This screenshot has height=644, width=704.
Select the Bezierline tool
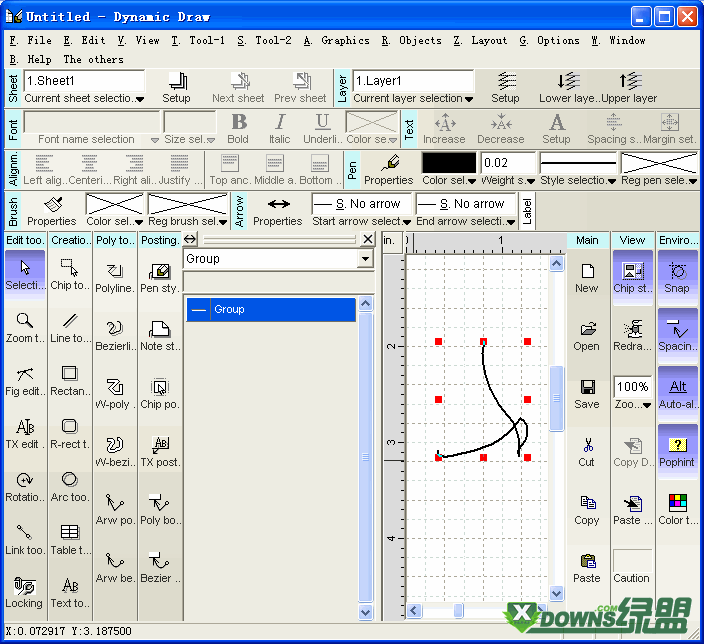115,336
